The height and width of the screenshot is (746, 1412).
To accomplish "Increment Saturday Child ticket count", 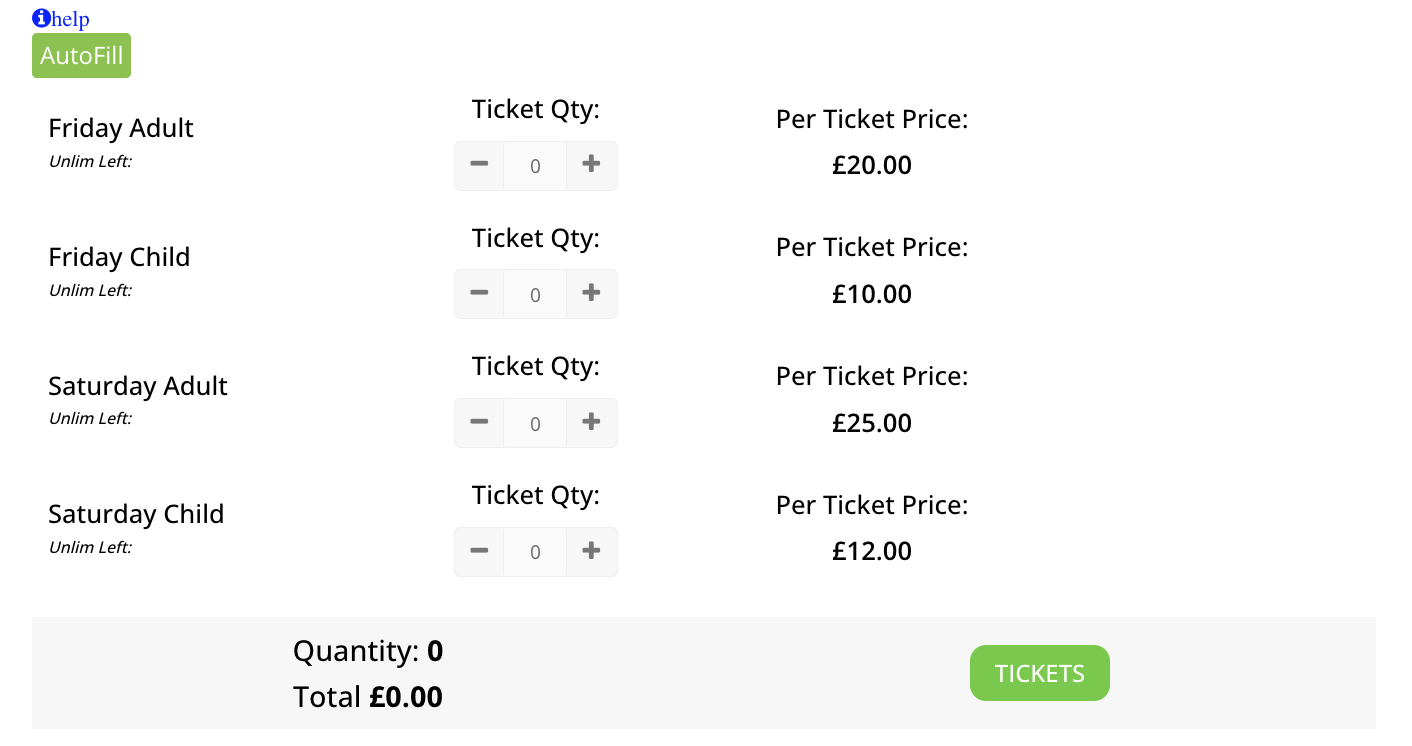I will tap(591, 551).
